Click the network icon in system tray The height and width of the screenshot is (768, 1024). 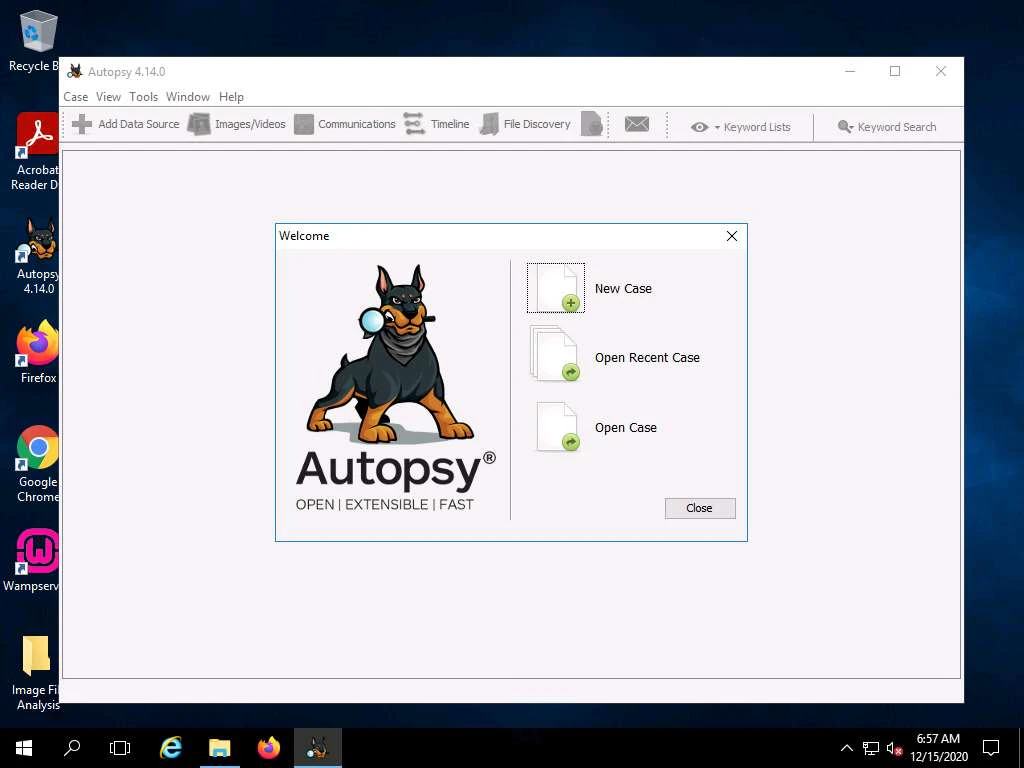(x=871, y=748)
